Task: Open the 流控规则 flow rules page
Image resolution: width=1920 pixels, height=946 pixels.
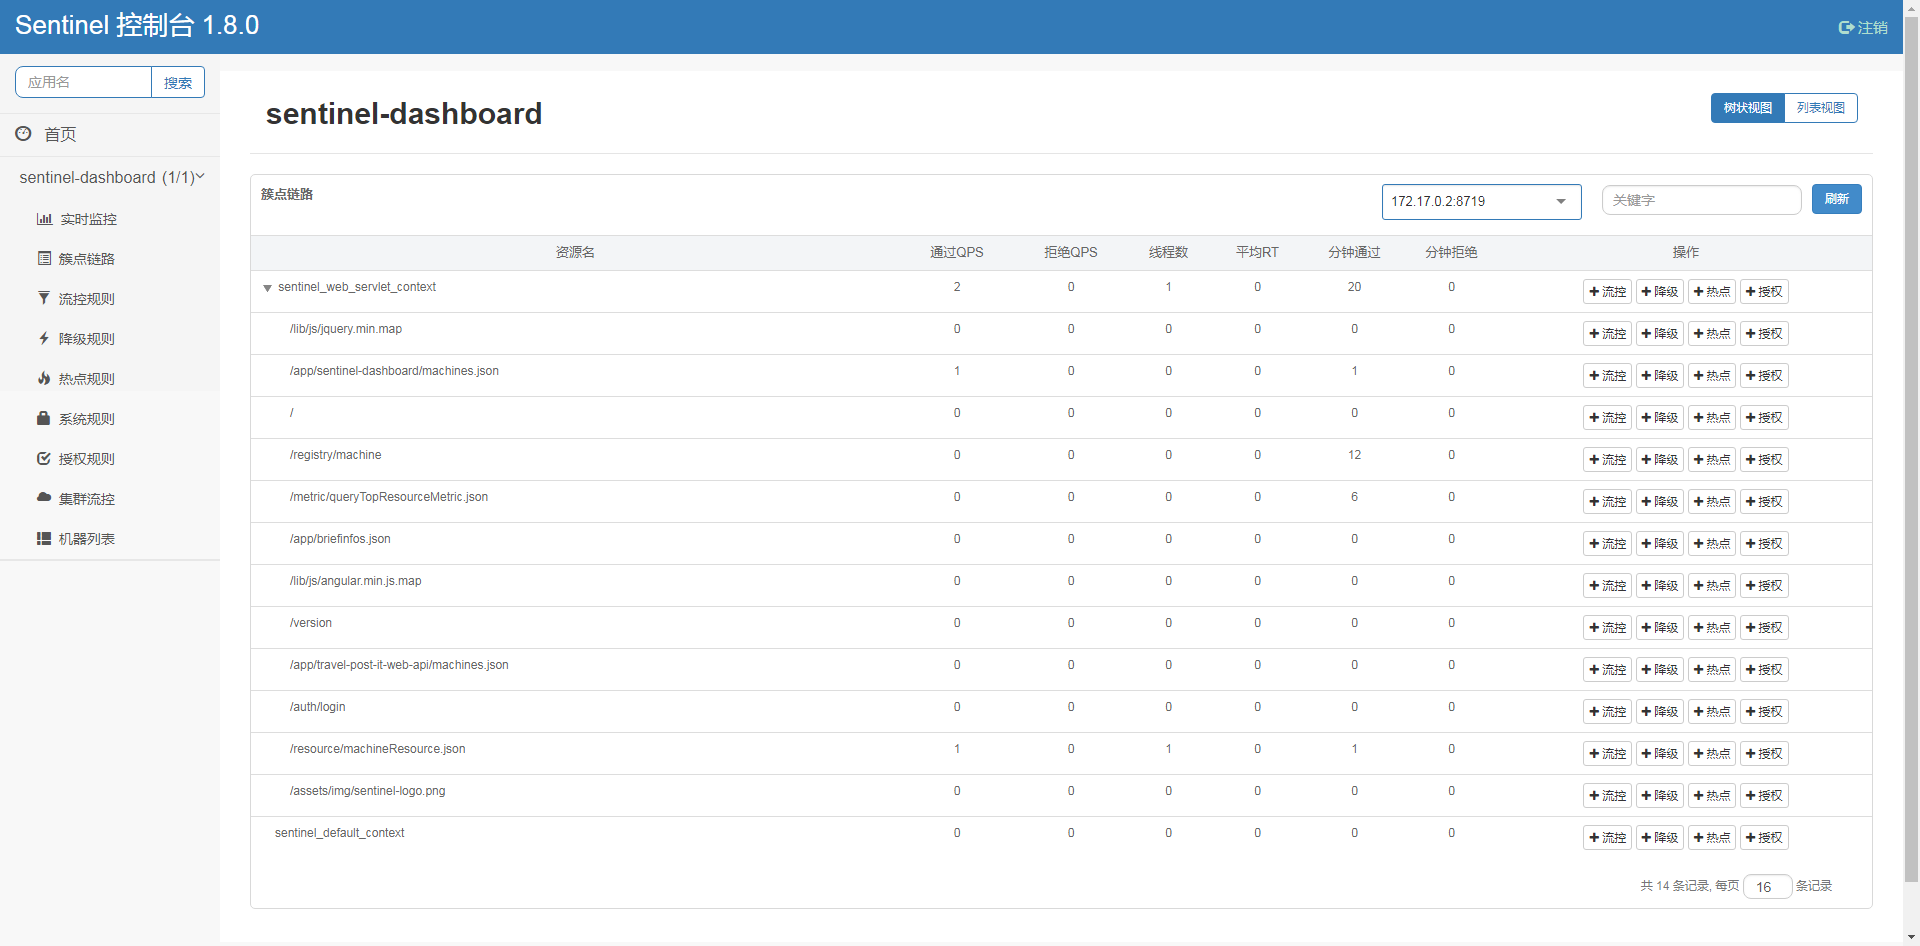Action: (88, 298)
